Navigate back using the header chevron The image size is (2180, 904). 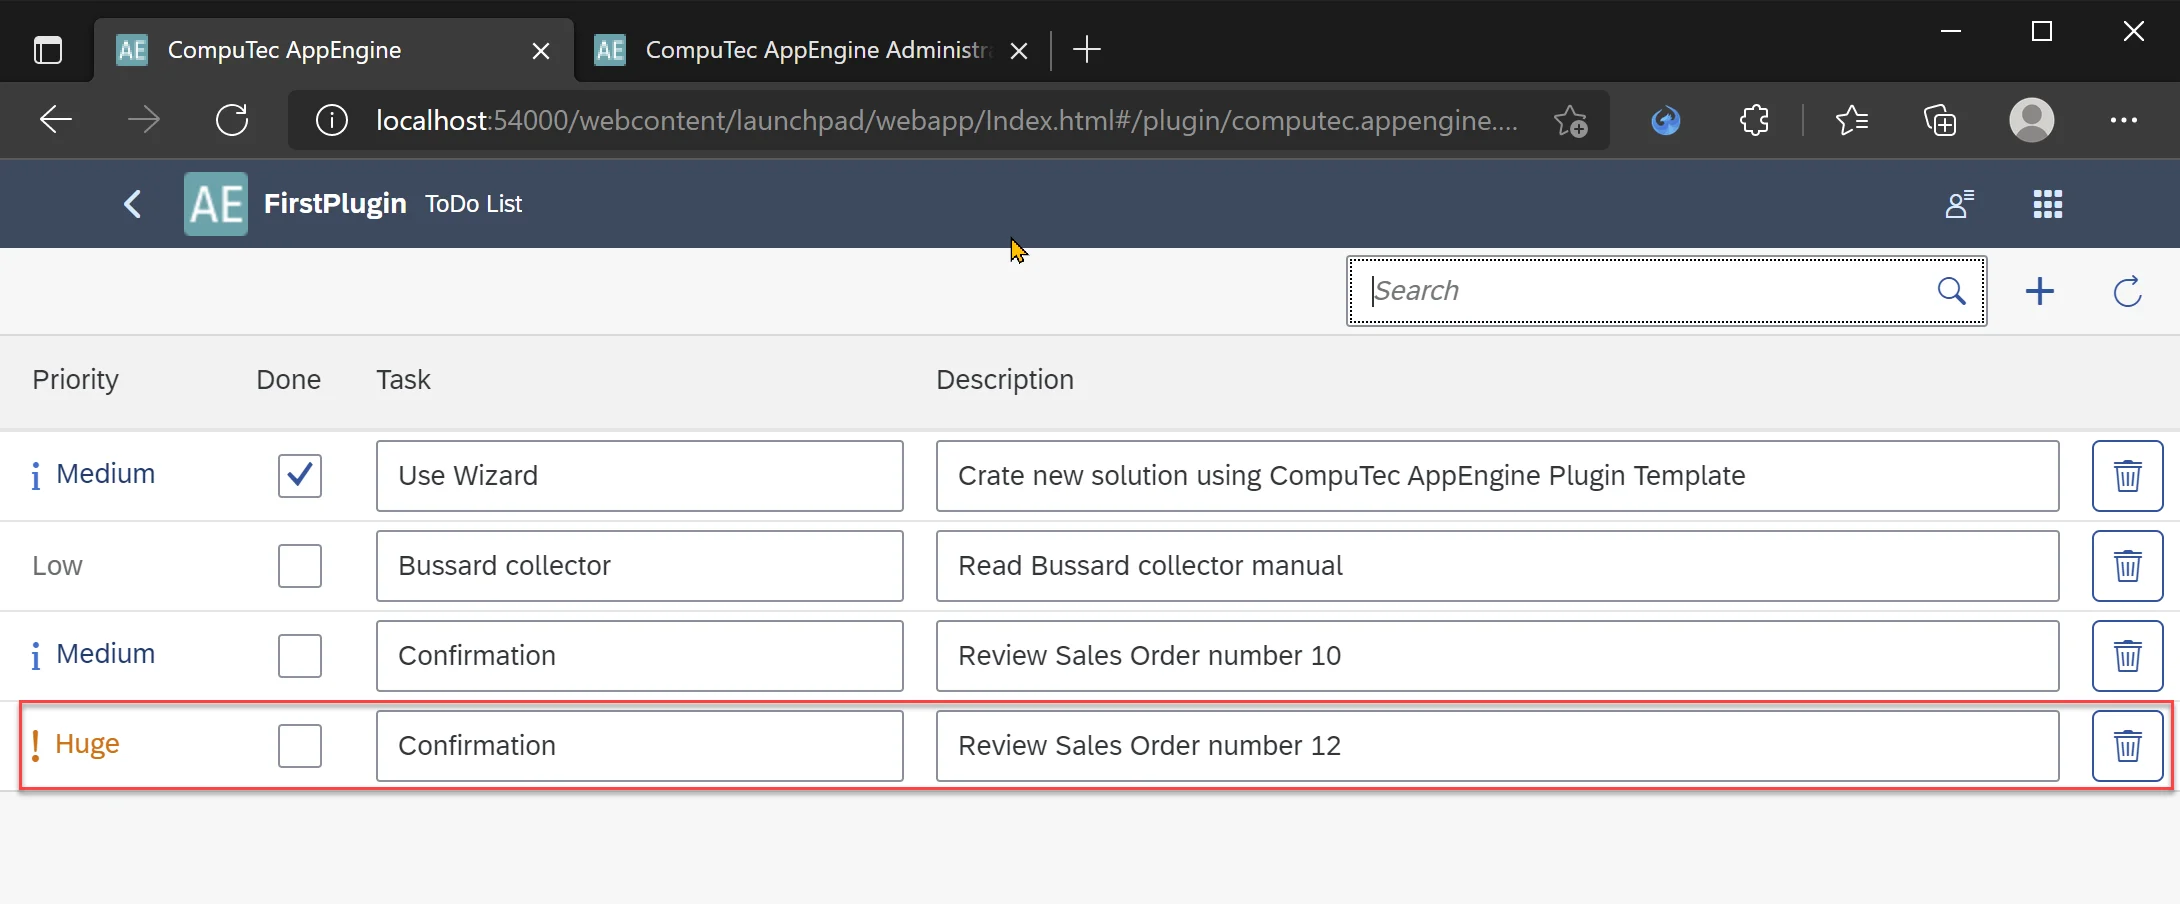coord(131,204)
